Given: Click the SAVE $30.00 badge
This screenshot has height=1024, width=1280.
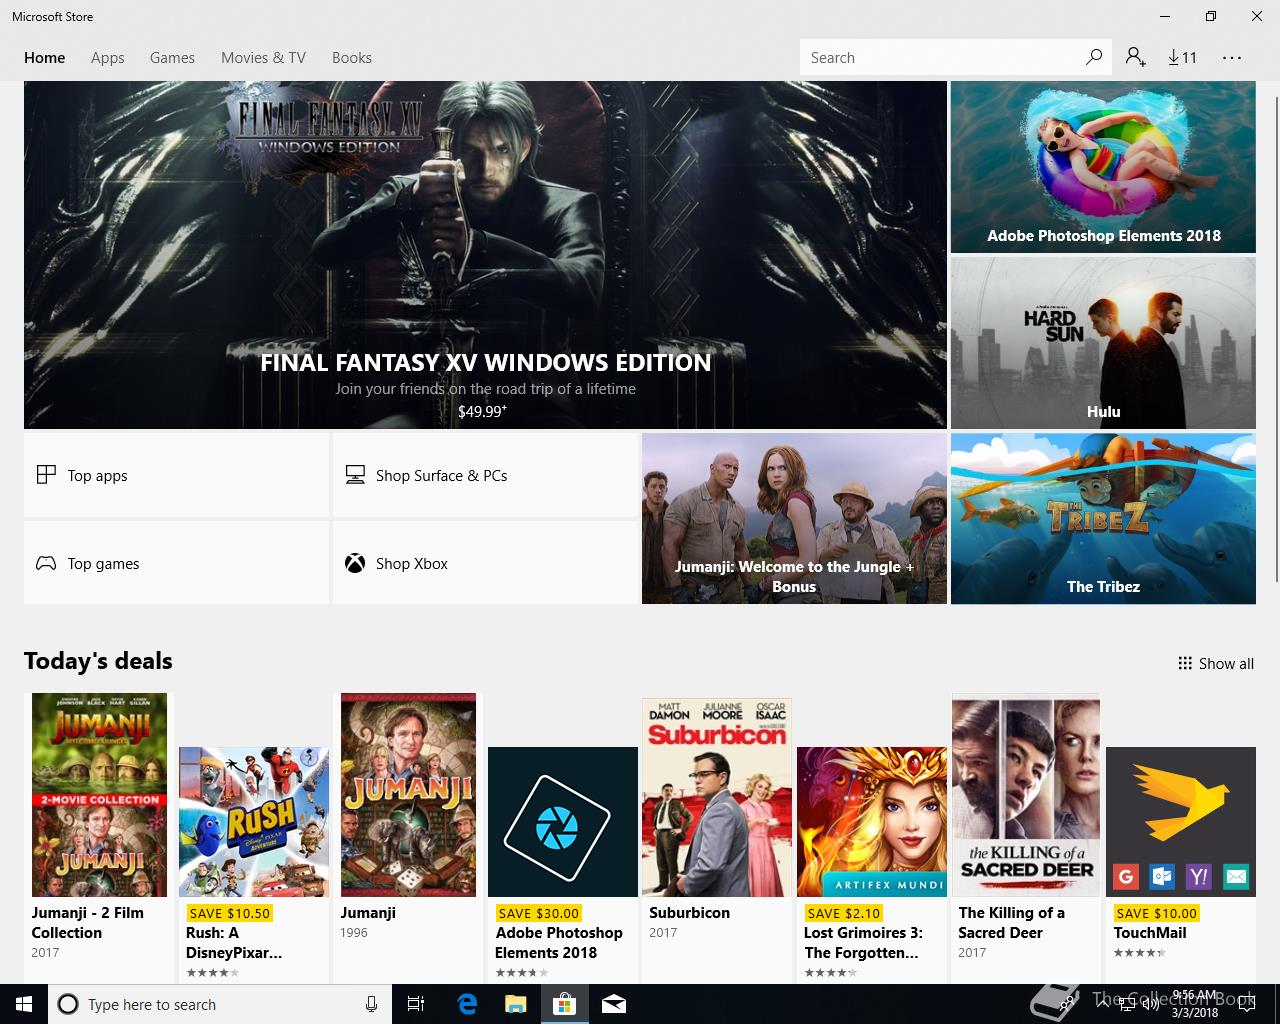Looking at the screenshot, I should click(539, 913).
